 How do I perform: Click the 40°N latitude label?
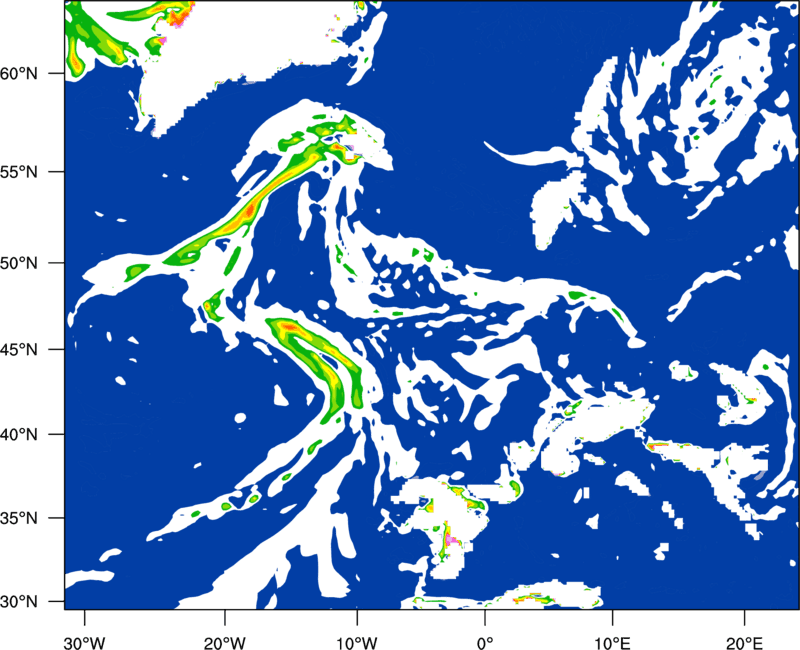coord(19,434)
